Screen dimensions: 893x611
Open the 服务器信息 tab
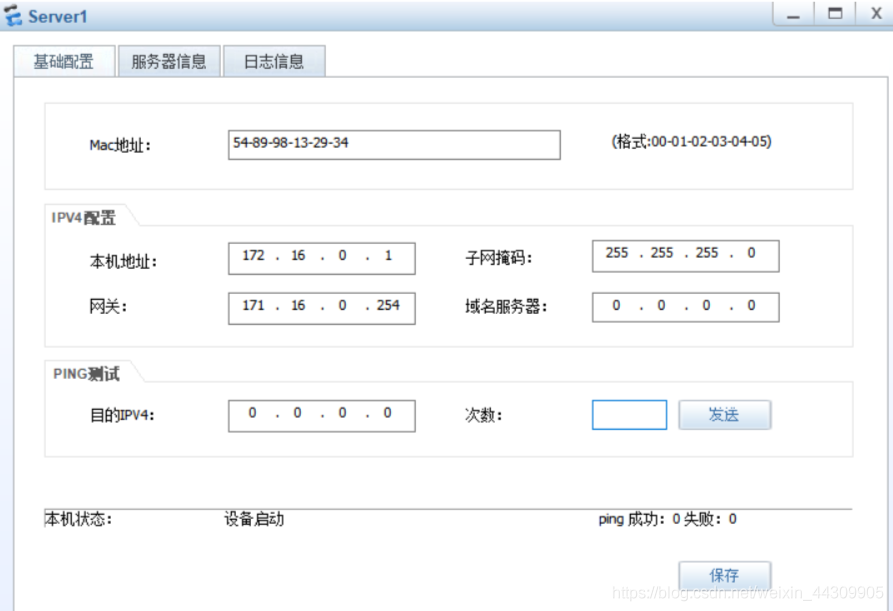169,61
